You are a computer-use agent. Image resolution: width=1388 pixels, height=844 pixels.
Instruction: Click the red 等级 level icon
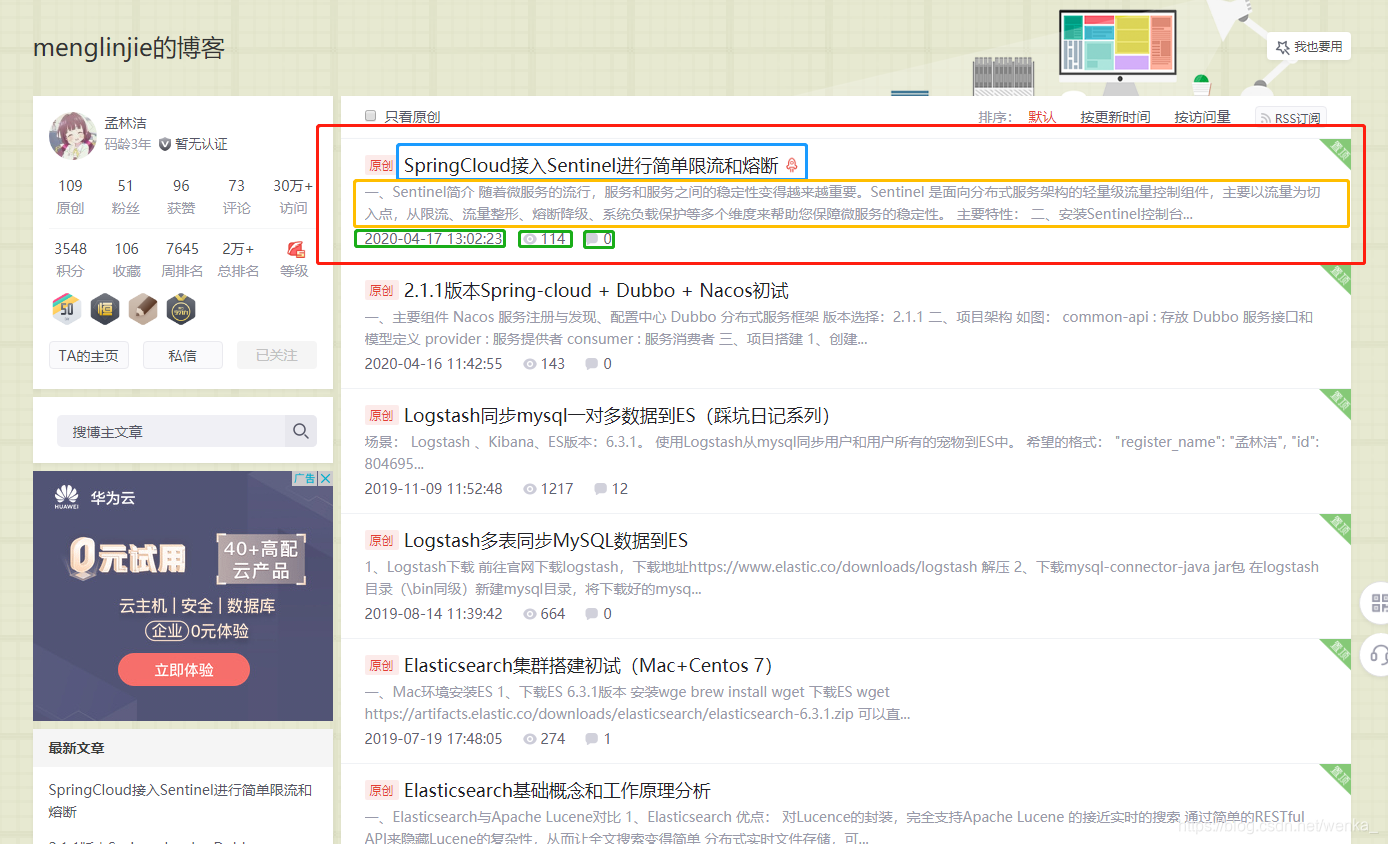click(x=296, y=248)
